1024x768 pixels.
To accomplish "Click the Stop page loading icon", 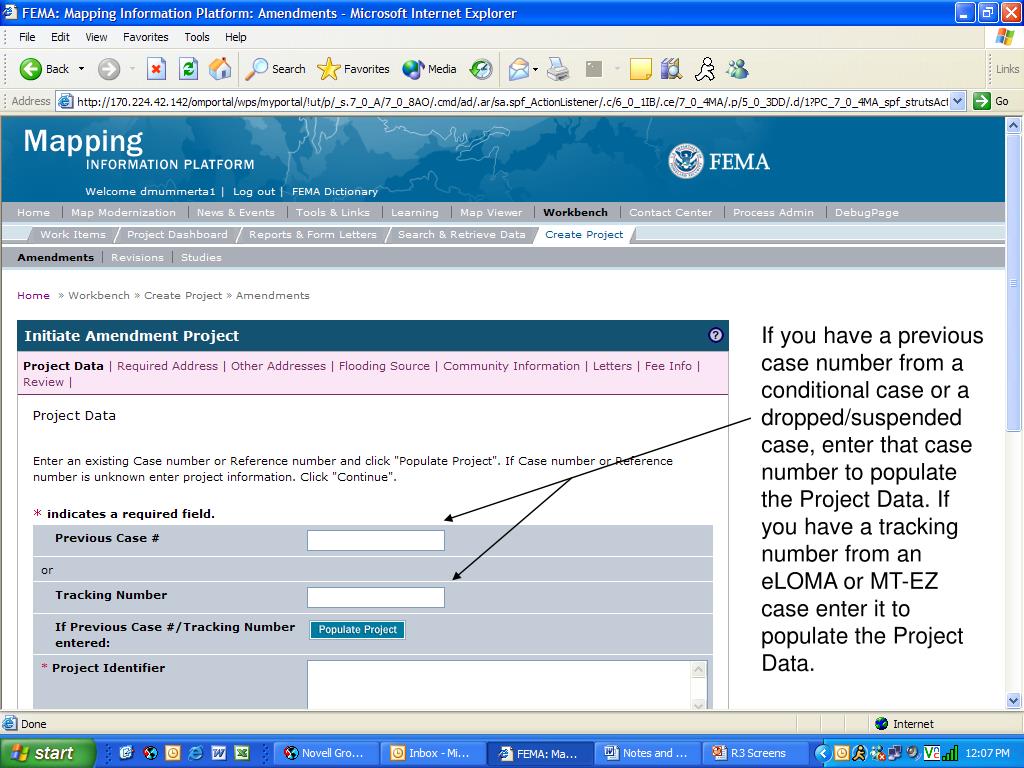I will pyautogui.click(x=156, y=69).
